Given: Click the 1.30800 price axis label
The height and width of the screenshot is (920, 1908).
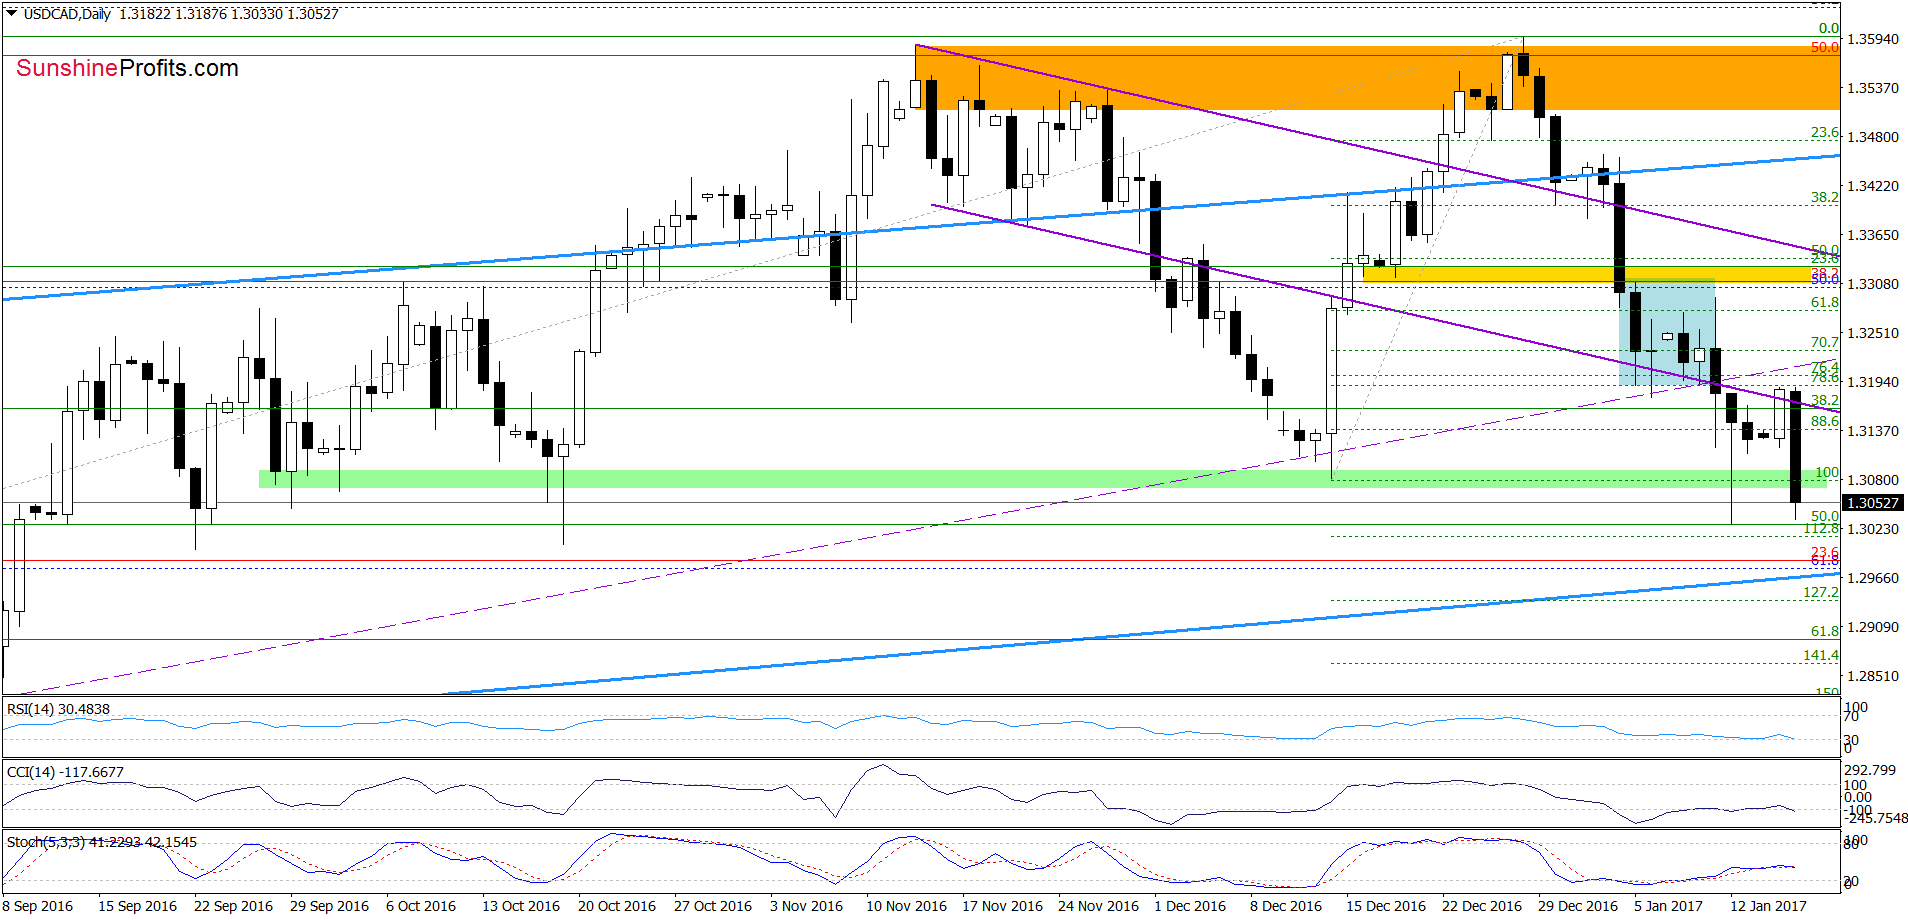Looking at the screenshot, I should (x=1872, y=480).
